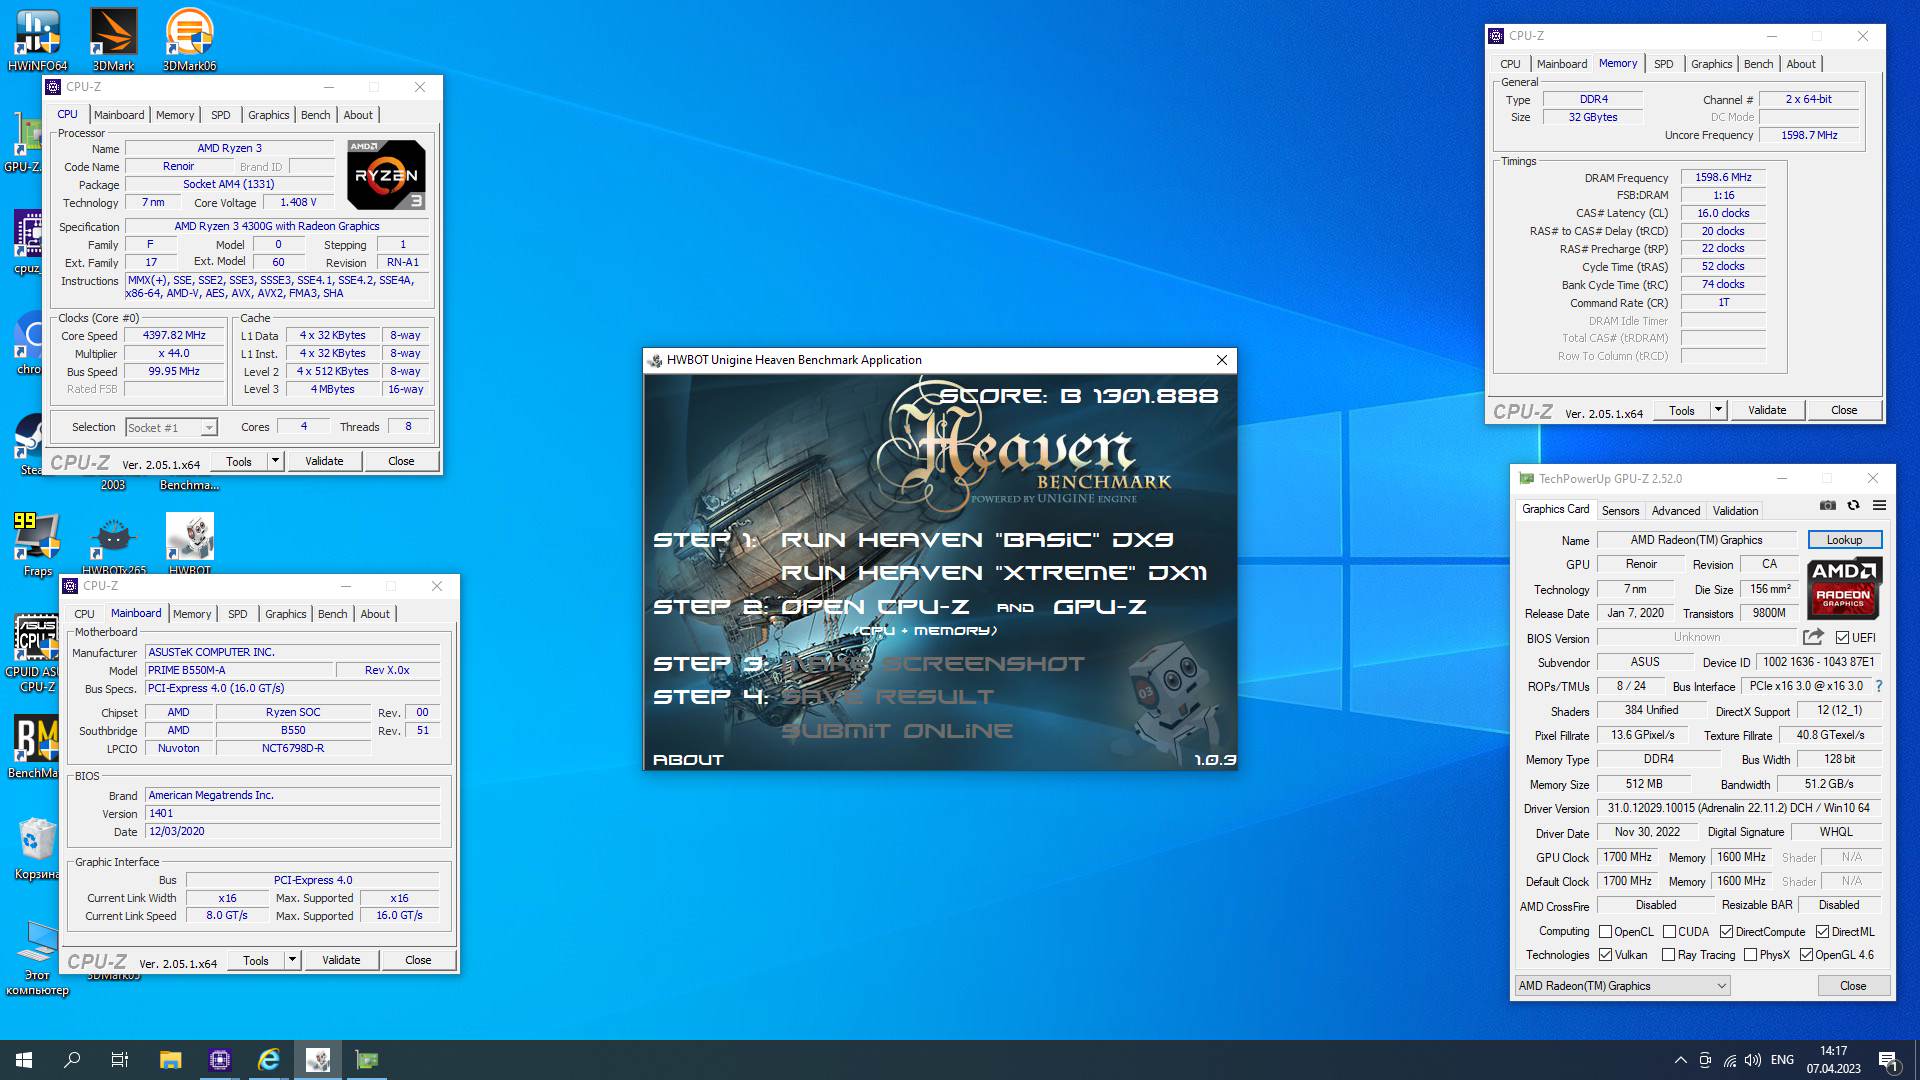This screenshot has width=1920, height=1080.
Task: Click the GPU-Z Name field AMD Radeon(TM) Graphics
Action: (x=1696, y=540)
